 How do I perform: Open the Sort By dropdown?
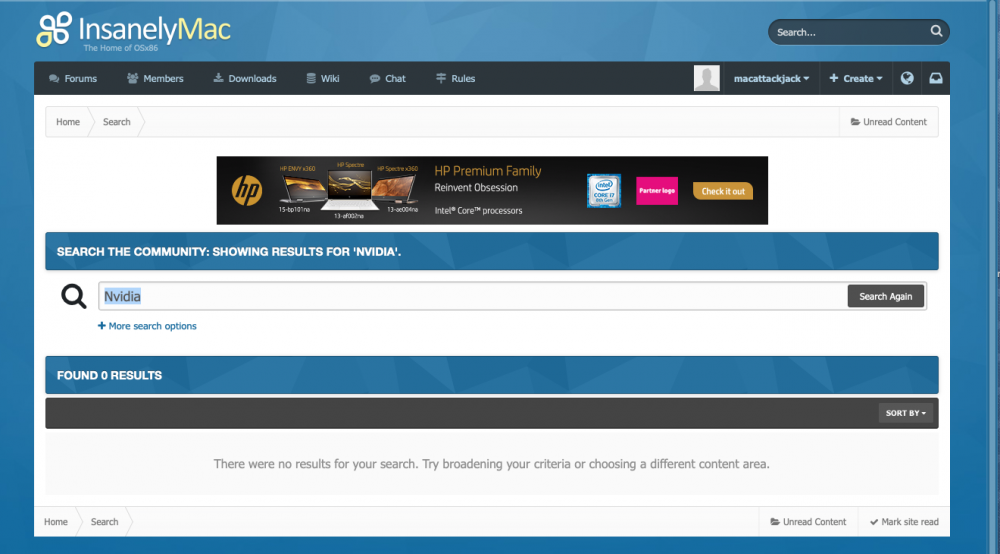click(x=906, y=413)
